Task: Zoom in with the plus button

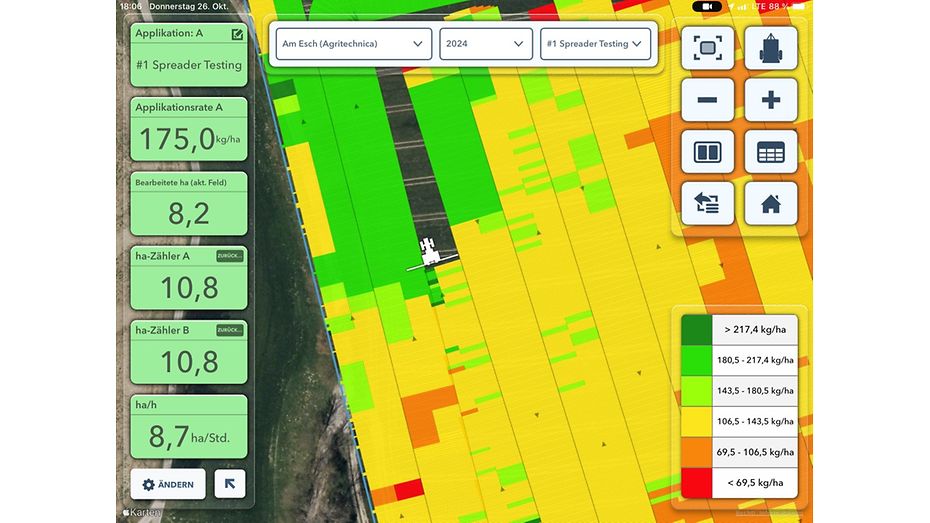Action: coord(770,100)
